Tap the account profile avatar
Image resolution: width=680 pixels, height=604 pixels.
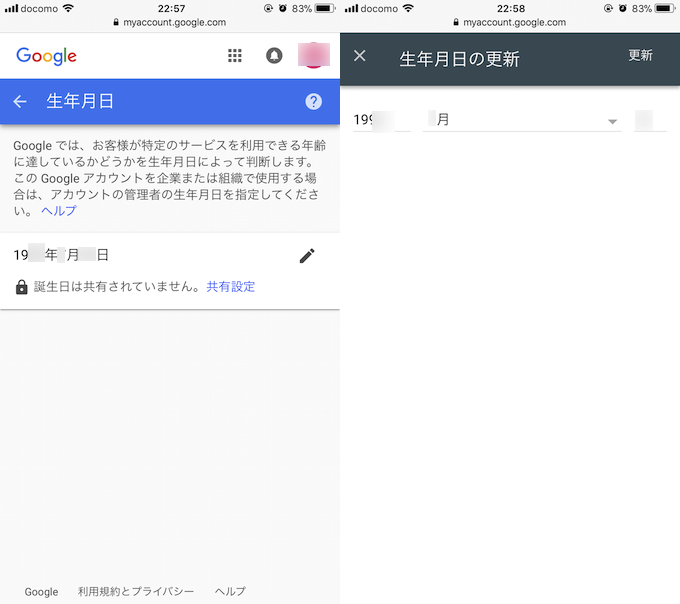pyautogui.click(x=314, y=56)
